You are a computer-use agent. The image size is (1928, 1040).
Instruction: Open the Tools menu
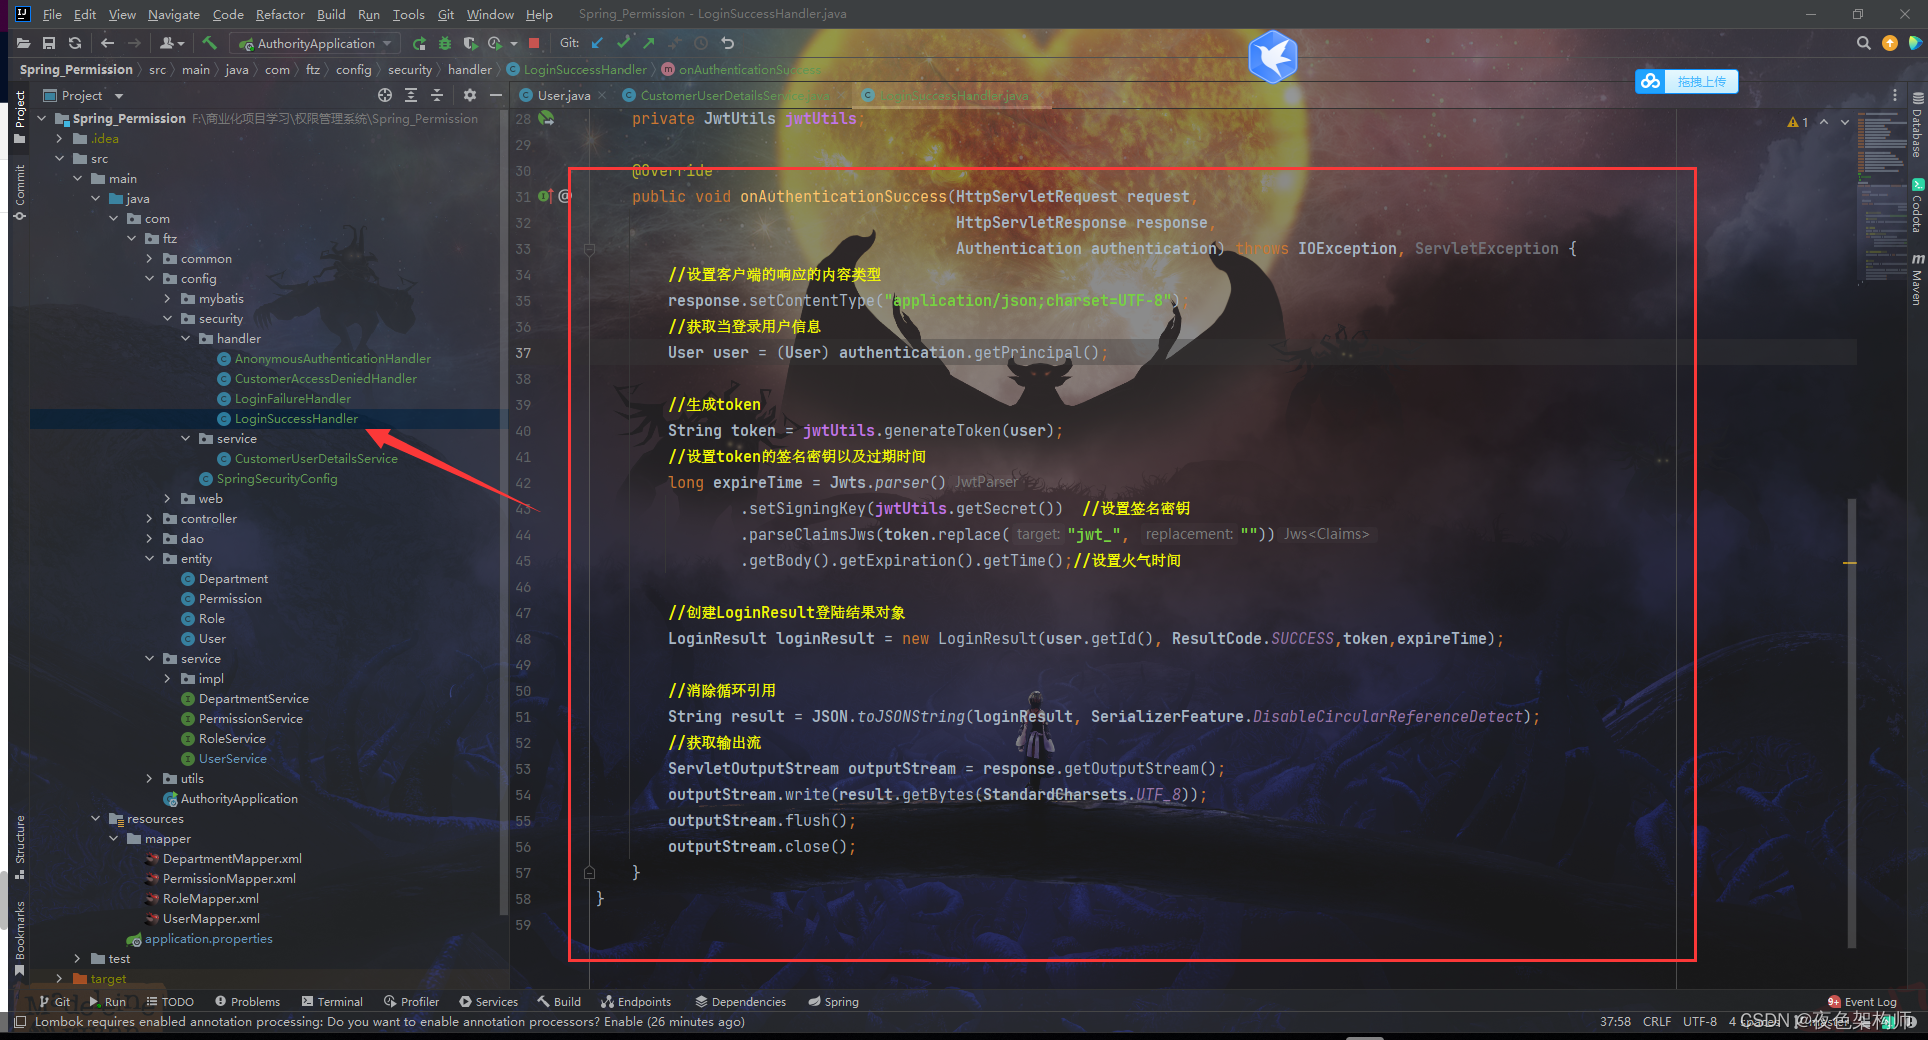pyautogui.click(x=408, y=14)
